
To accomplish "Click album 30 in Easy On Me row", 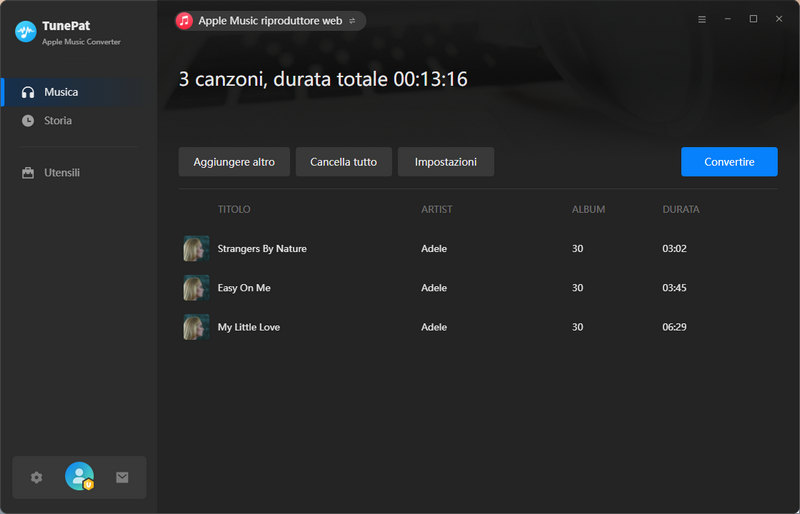I will (578, 288).
